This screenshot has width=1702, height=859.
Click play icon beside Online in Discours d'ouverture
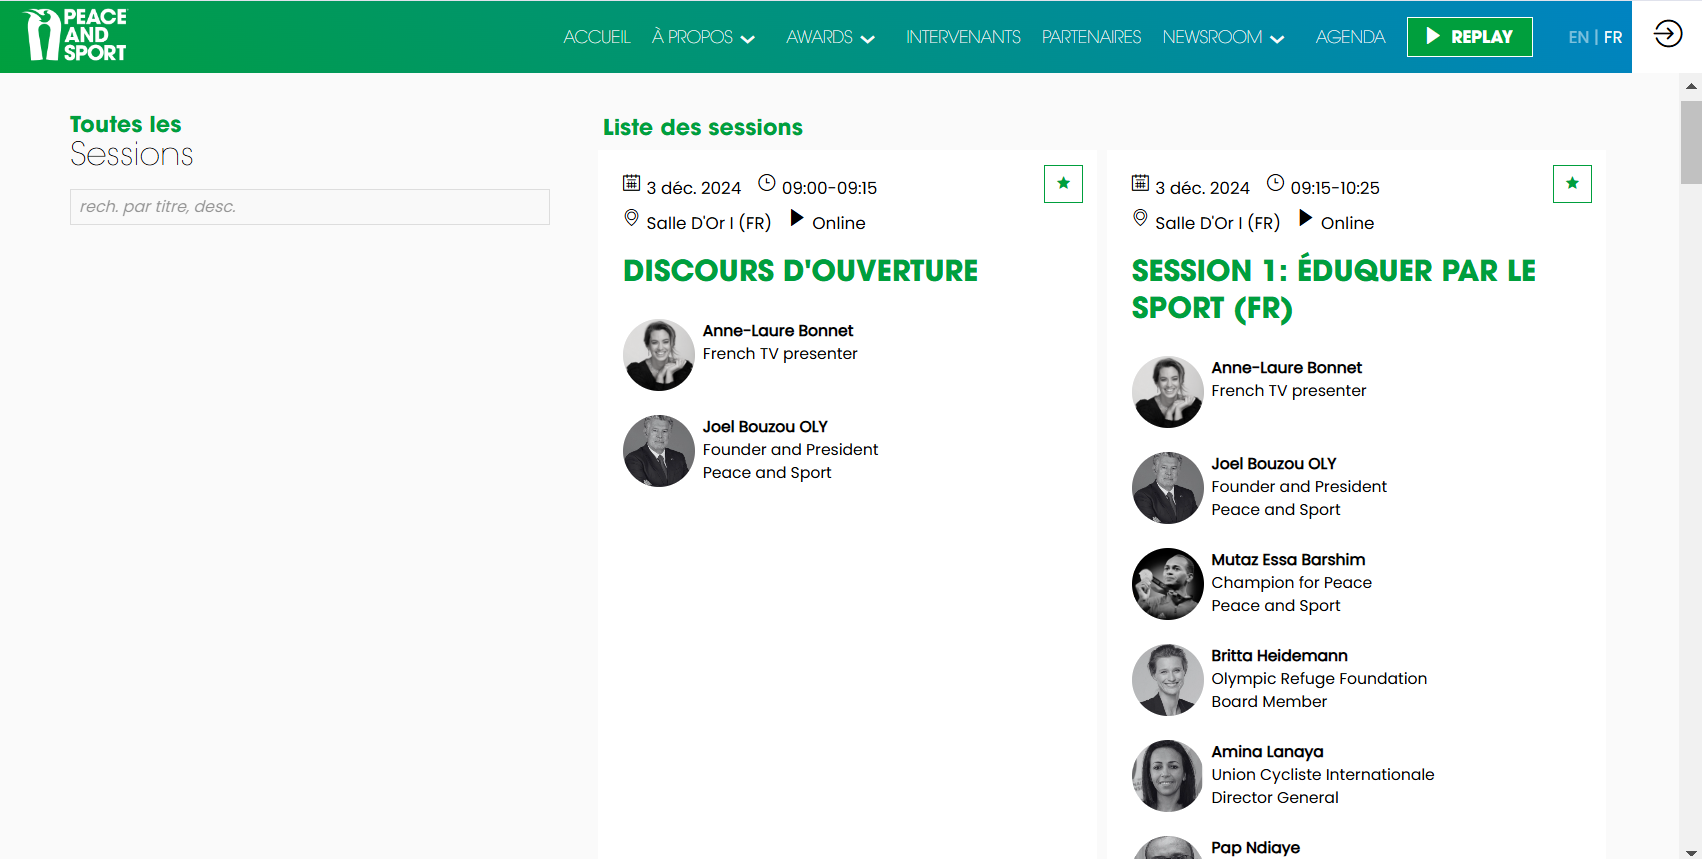[797, 218]
